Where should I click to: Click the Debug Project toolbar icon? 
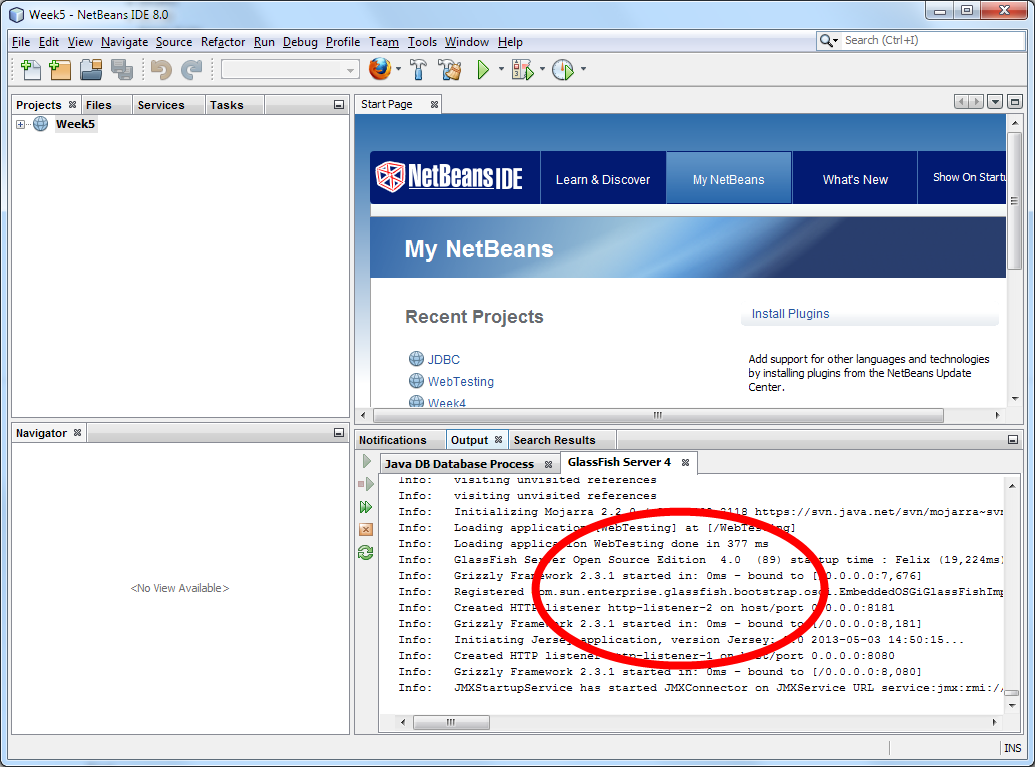coord(522,70)
